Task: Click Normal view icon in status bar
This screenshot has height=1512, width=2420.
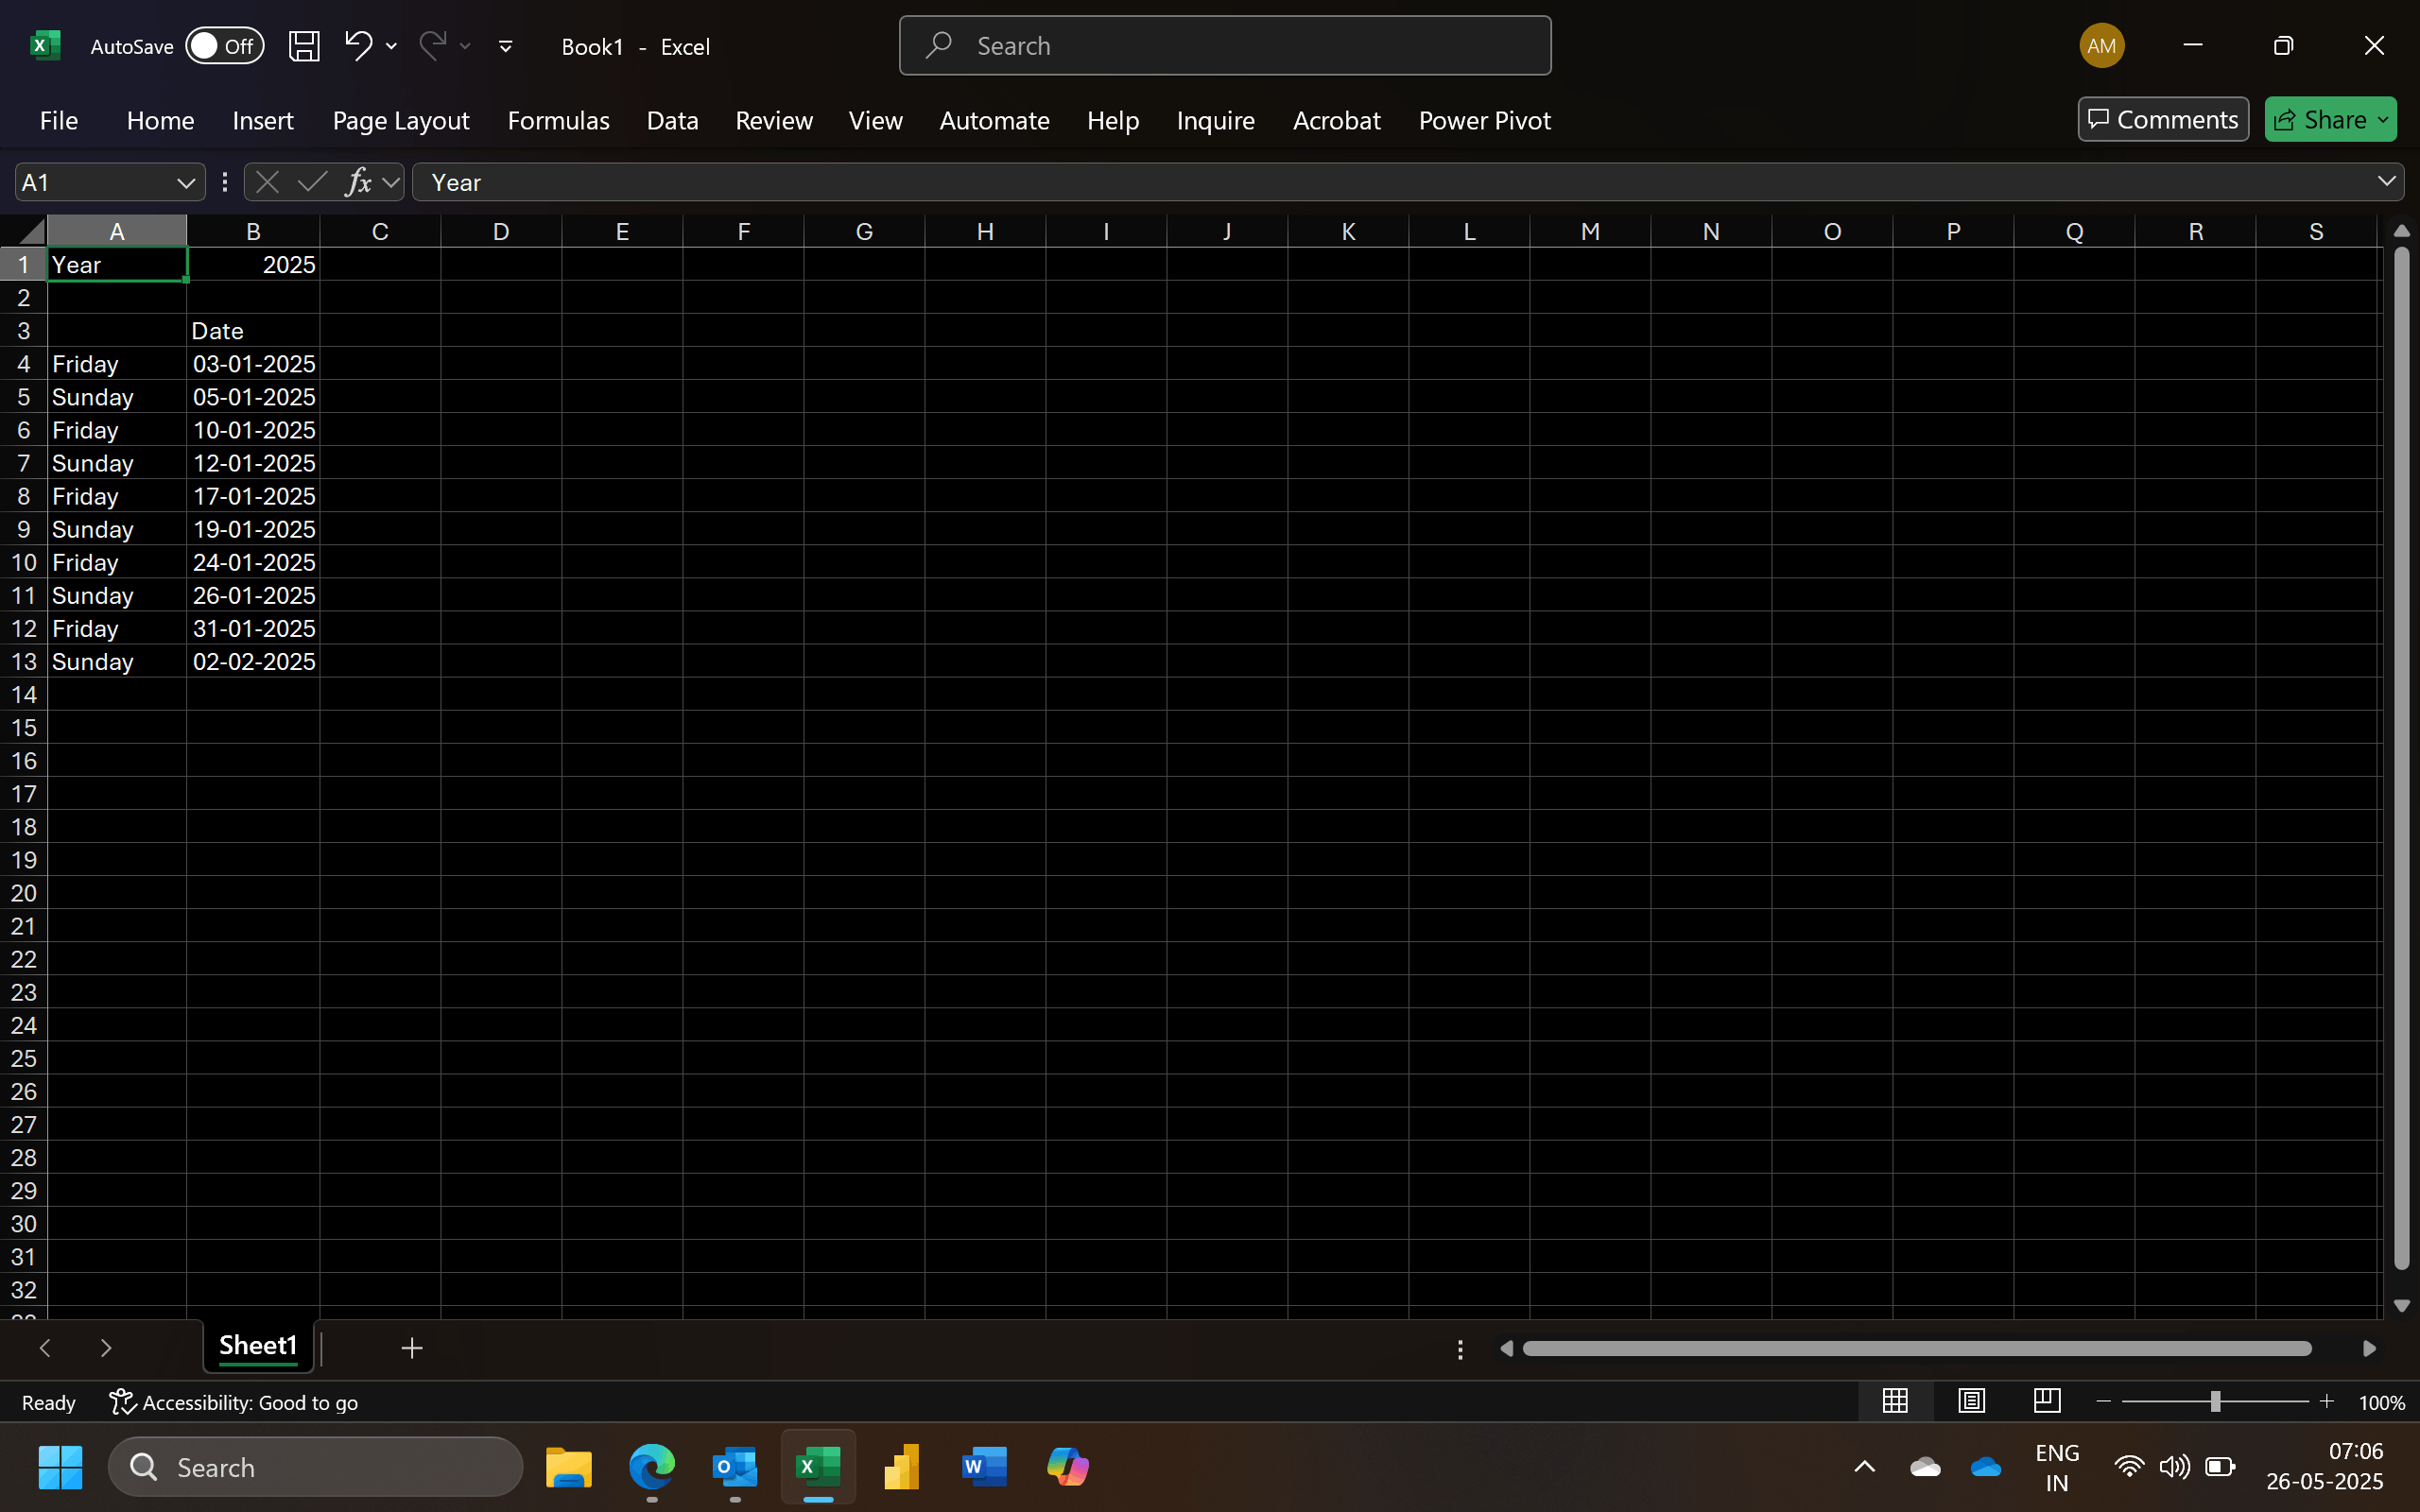Action: click(x=1895, y=1402)
